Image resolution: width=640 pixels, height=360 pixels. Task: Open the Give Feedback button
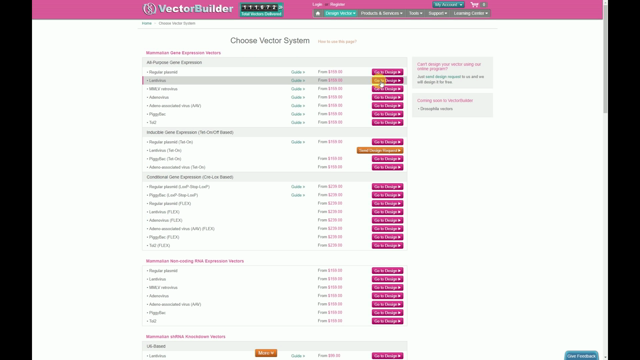click(x=581, y=356)
